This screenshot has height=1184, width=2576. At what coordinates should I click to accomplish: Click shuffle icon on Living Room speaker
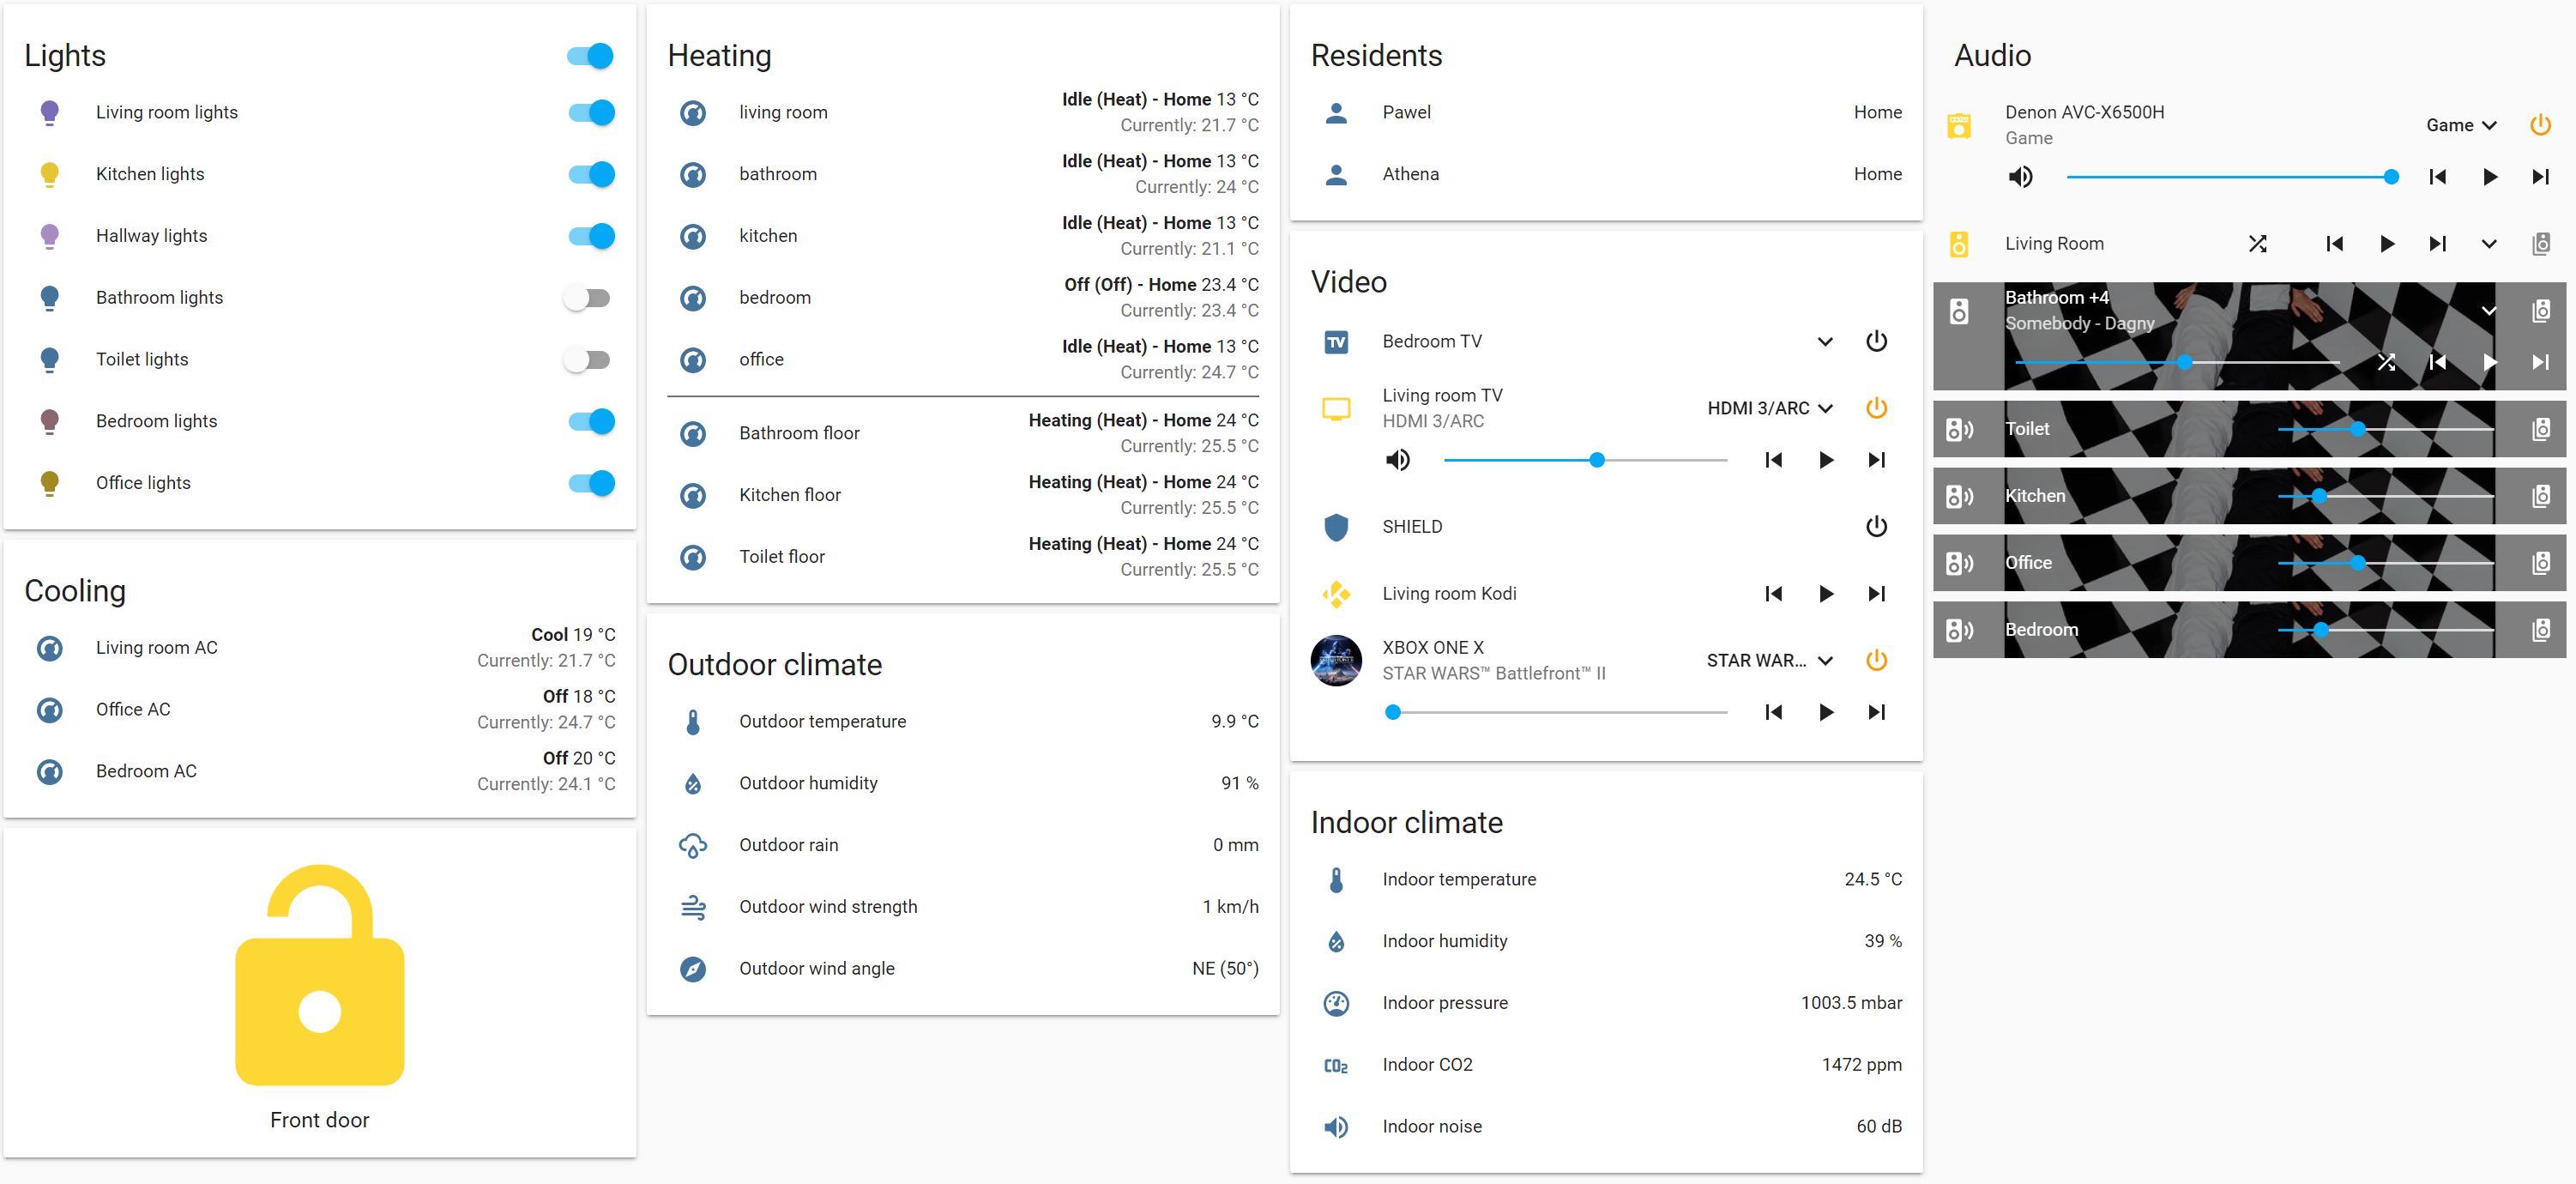[x=2257, y=244]
